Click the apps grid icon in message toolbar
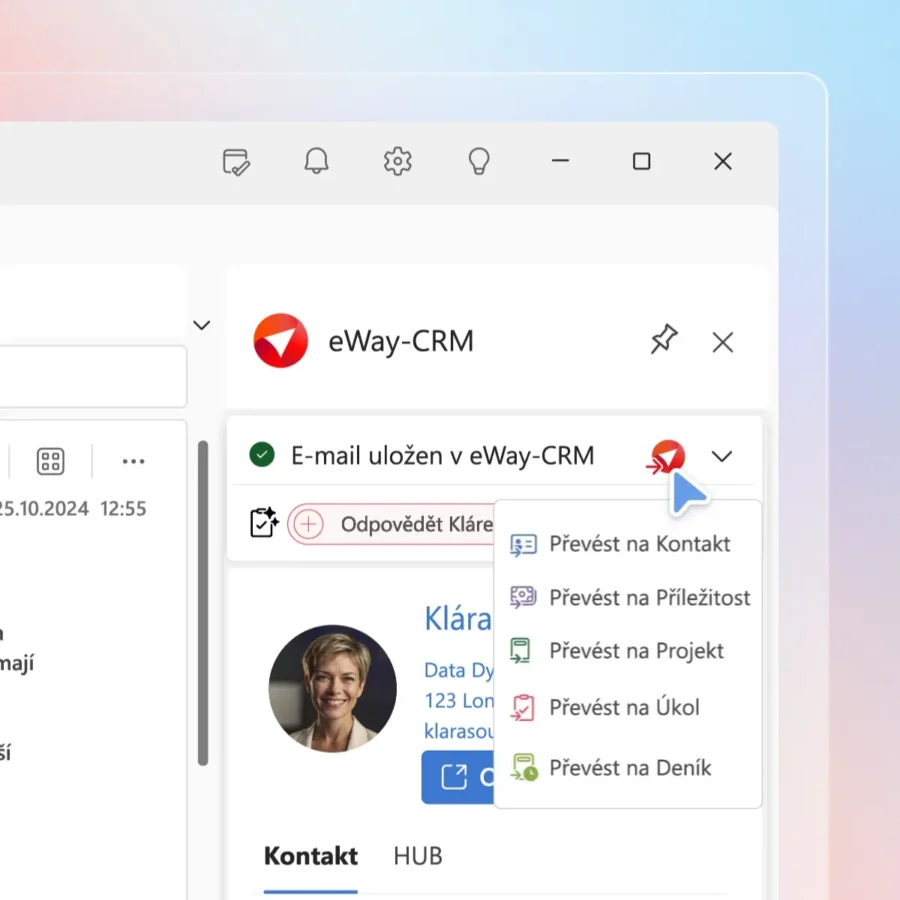The width and height of the screenshot is (900, 900). [x=51, y=461]
